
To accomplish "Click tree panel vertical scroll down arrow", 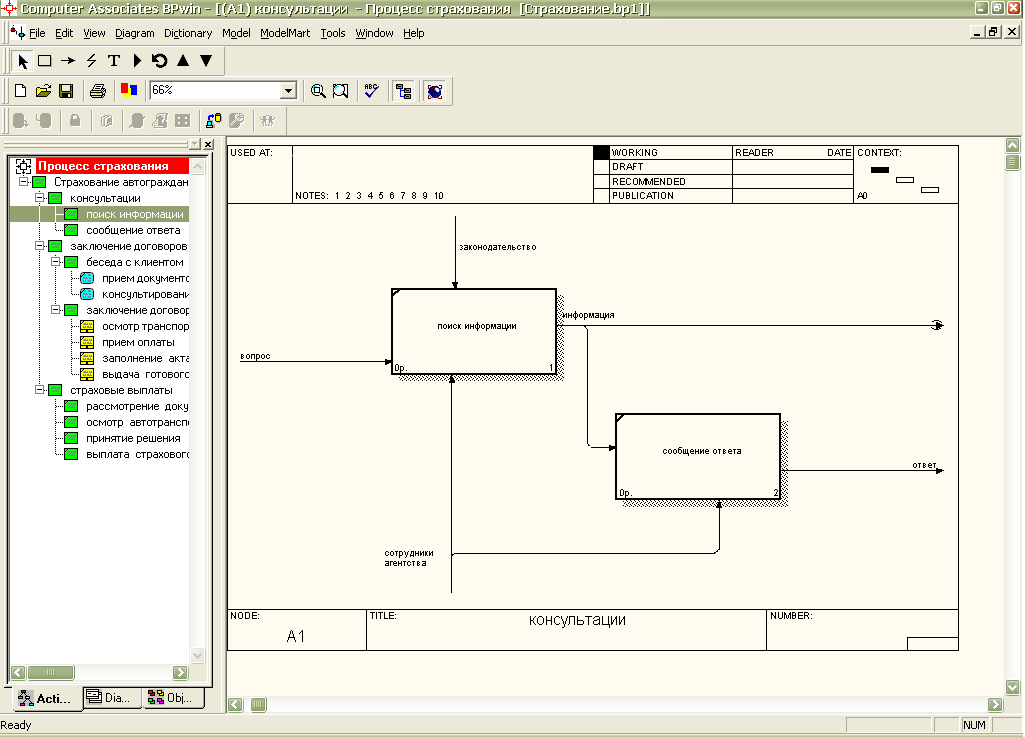I will (x=197, y=655).
